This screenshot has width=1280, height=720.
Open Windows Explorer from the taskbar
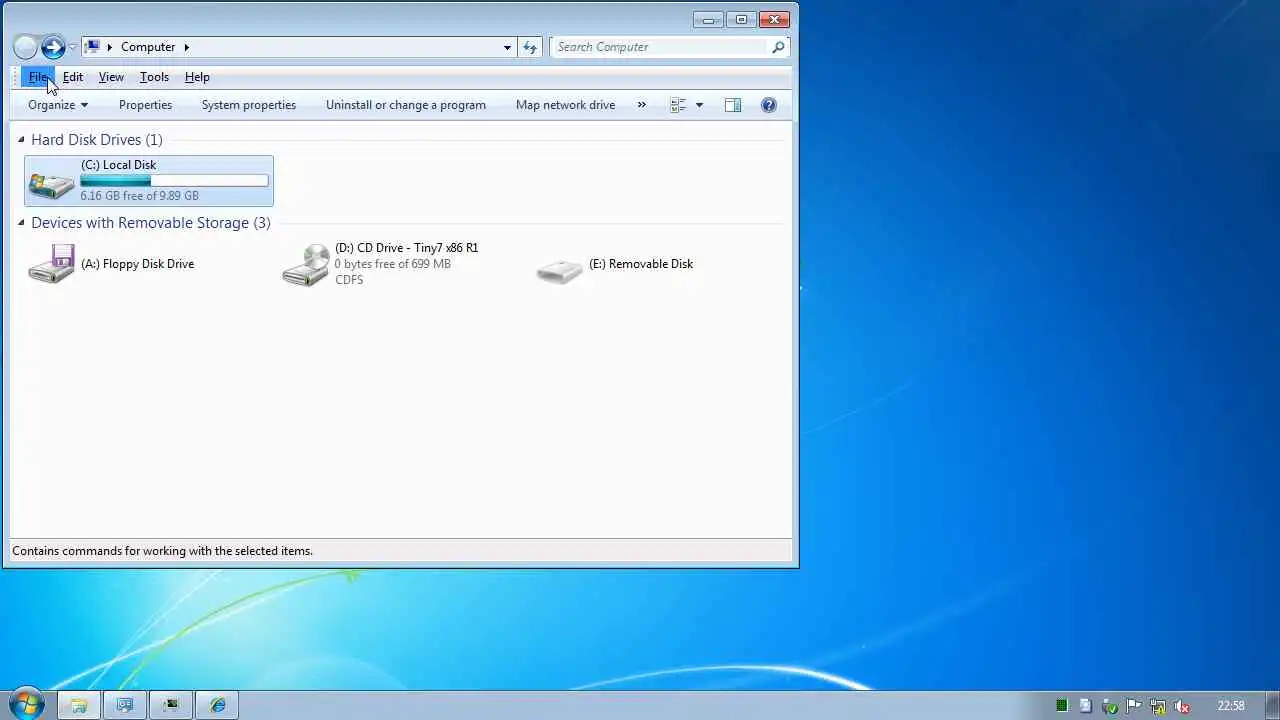coord(78,705)
